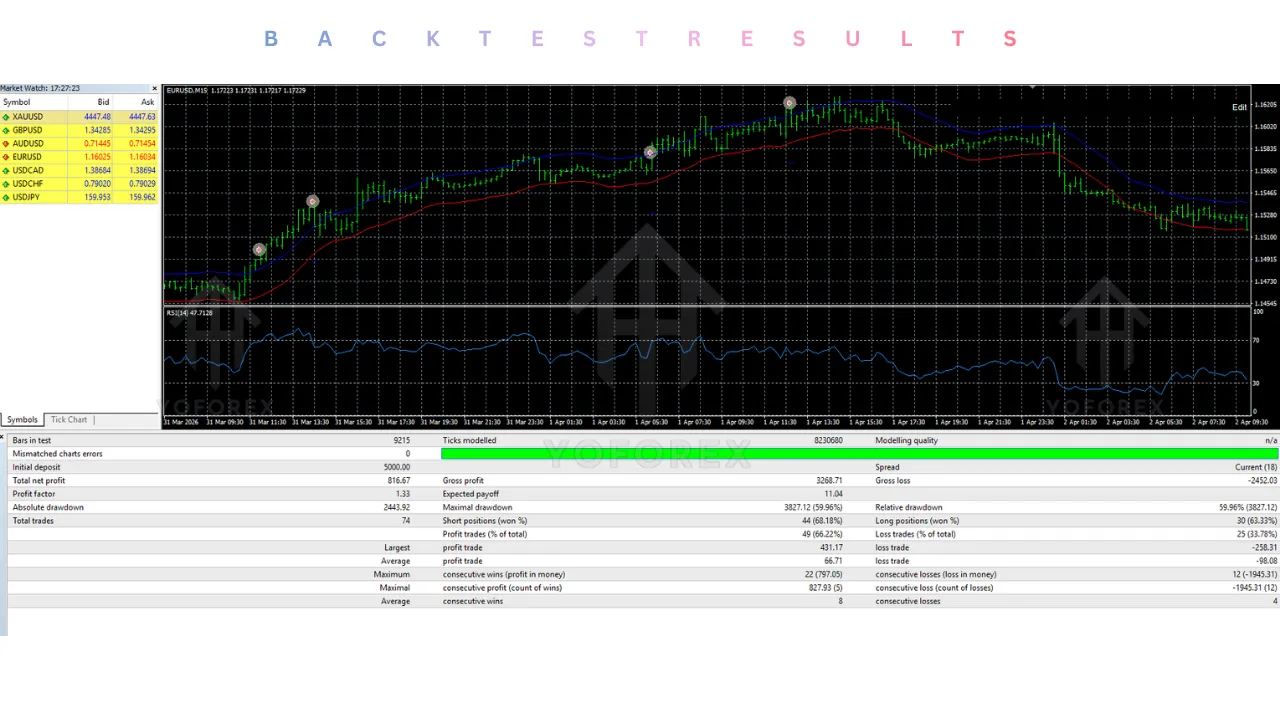Select trade marker above 31 Mar 13:30

click(313, 201)
